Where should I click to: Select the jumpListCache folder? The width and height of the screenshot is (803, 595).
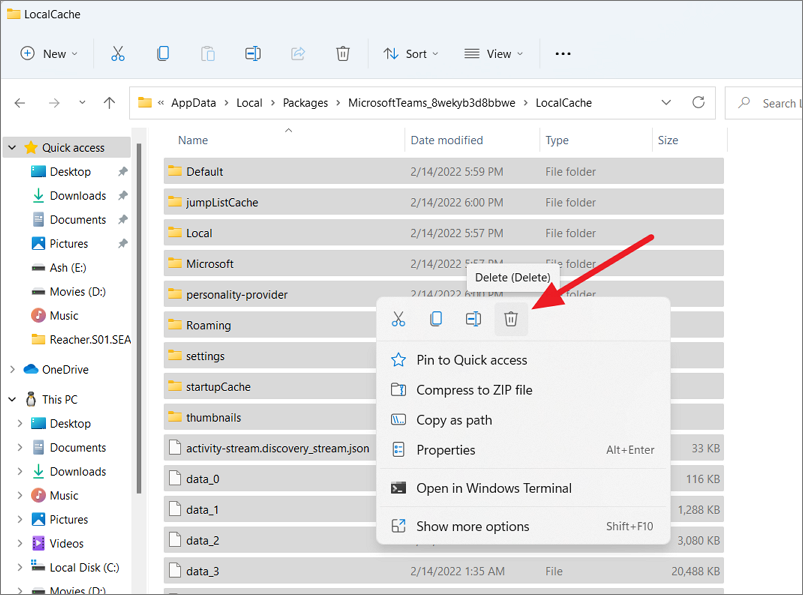click(443, 202)
